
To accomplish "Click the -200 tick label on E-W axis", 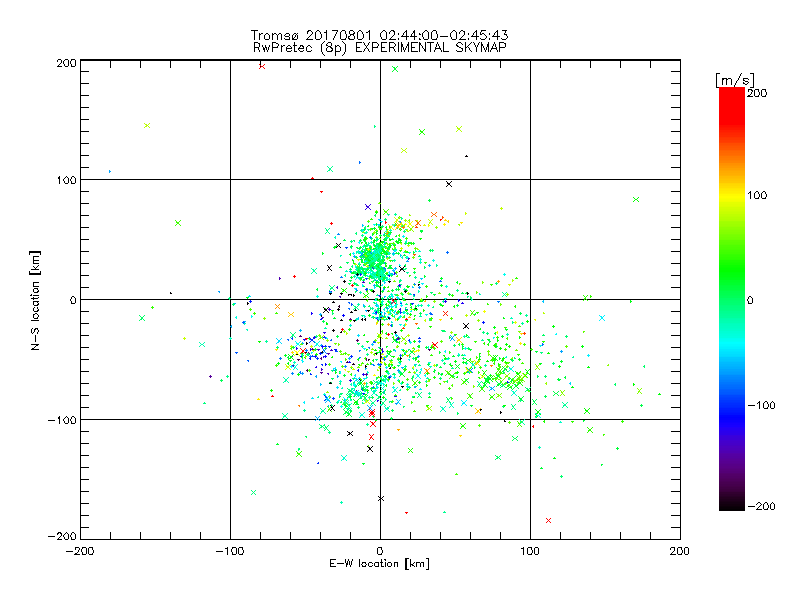I will tap(80, 551).
